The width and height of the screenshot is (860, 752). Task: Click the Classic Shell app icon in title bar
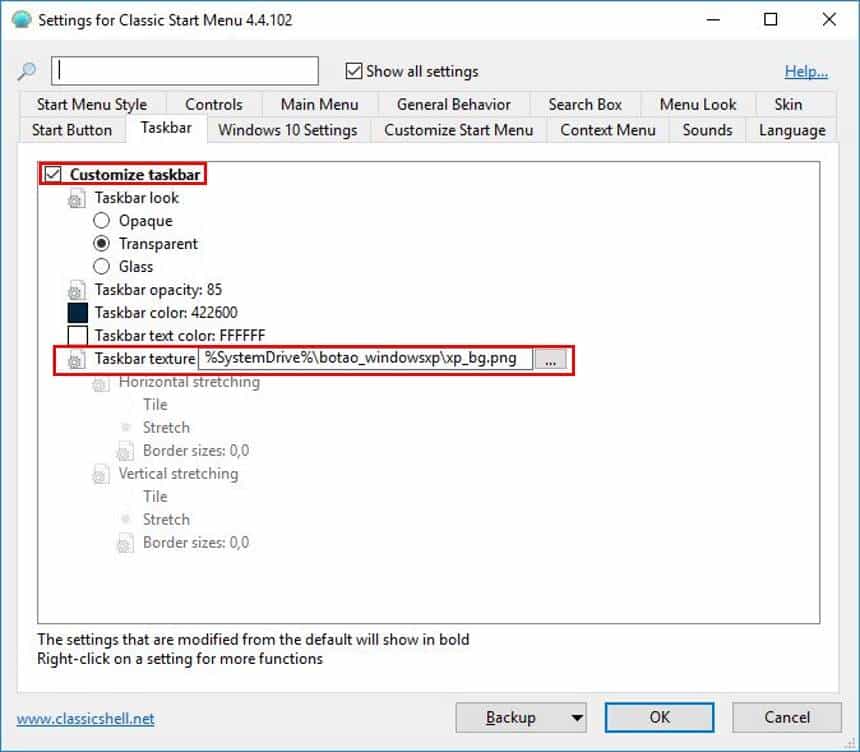21,19
